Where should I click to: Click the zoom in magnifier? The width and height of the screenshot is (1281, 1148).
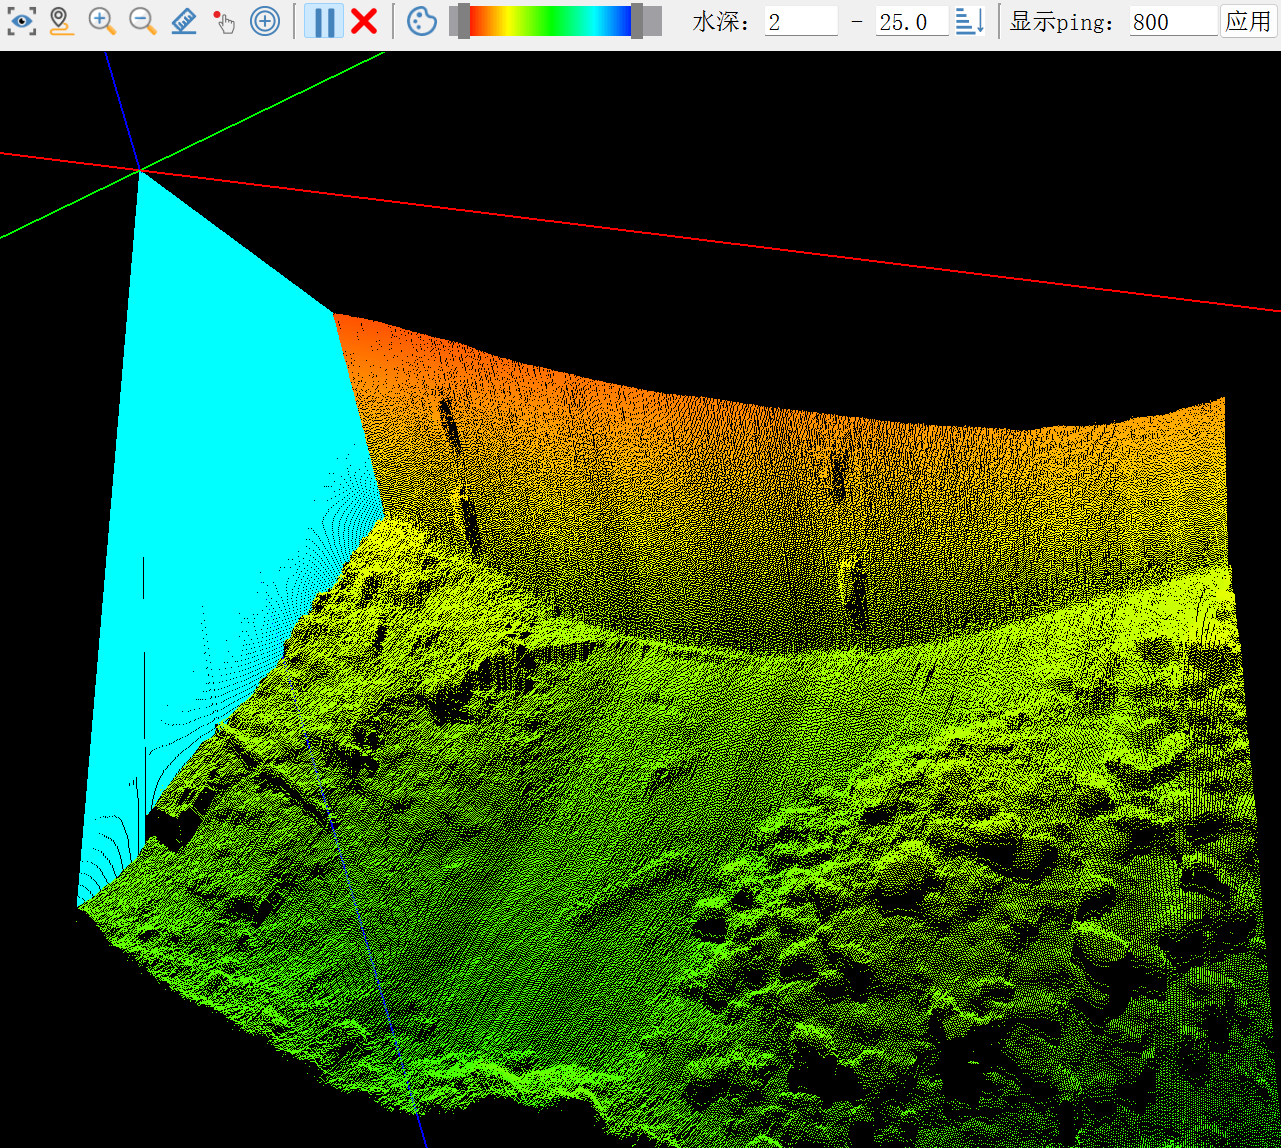pyautogui.click(x=102, y=21)
